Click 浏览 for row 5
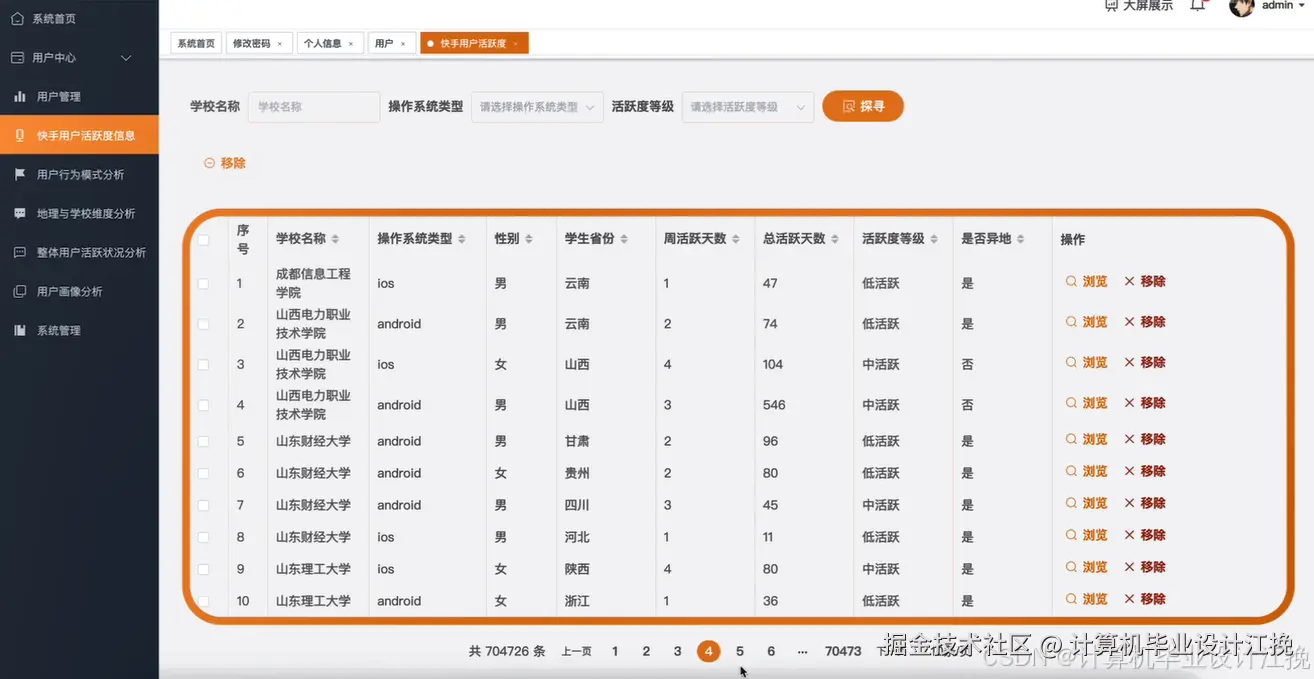Screen dimensions: 1314x679 [x=1087, y=439]
